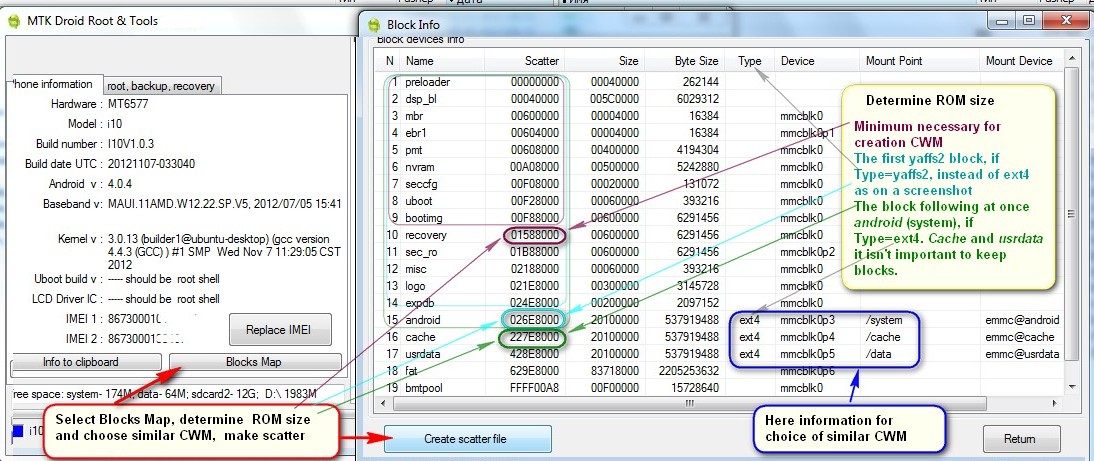Click the blue square icon near i10 text
Image resolution: width=1094 pixels, height=461 pixels.
pyautogui.click(x=18, y=431)
